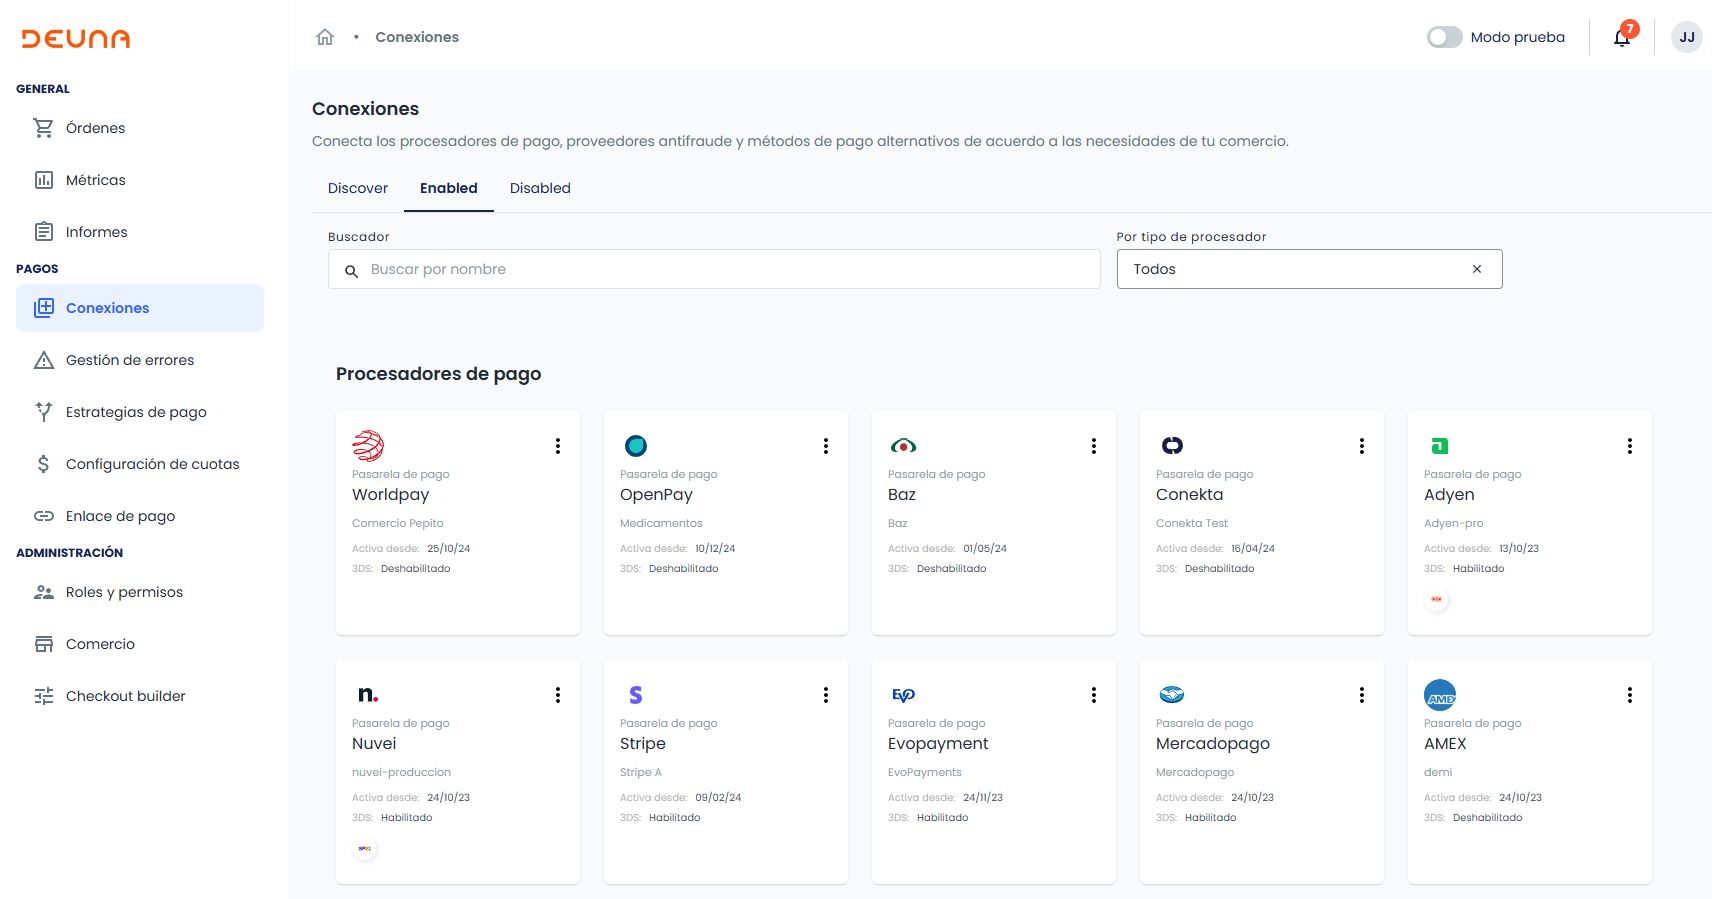Select the Mercadopago card title

pyautogui.click(x=1213, y=744)
